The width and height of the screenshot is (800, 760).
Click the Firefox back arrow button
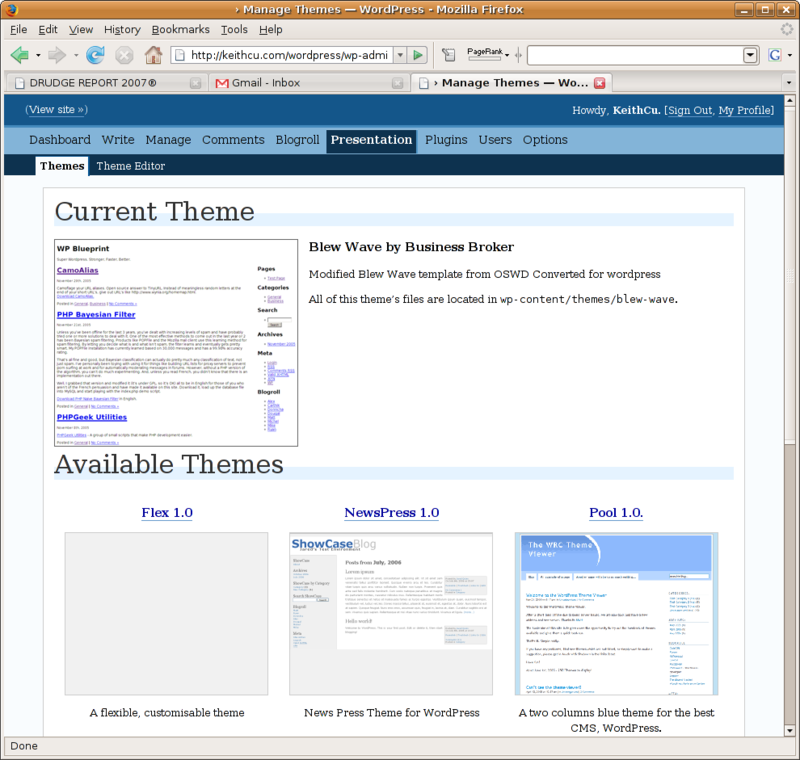[19, 55]
